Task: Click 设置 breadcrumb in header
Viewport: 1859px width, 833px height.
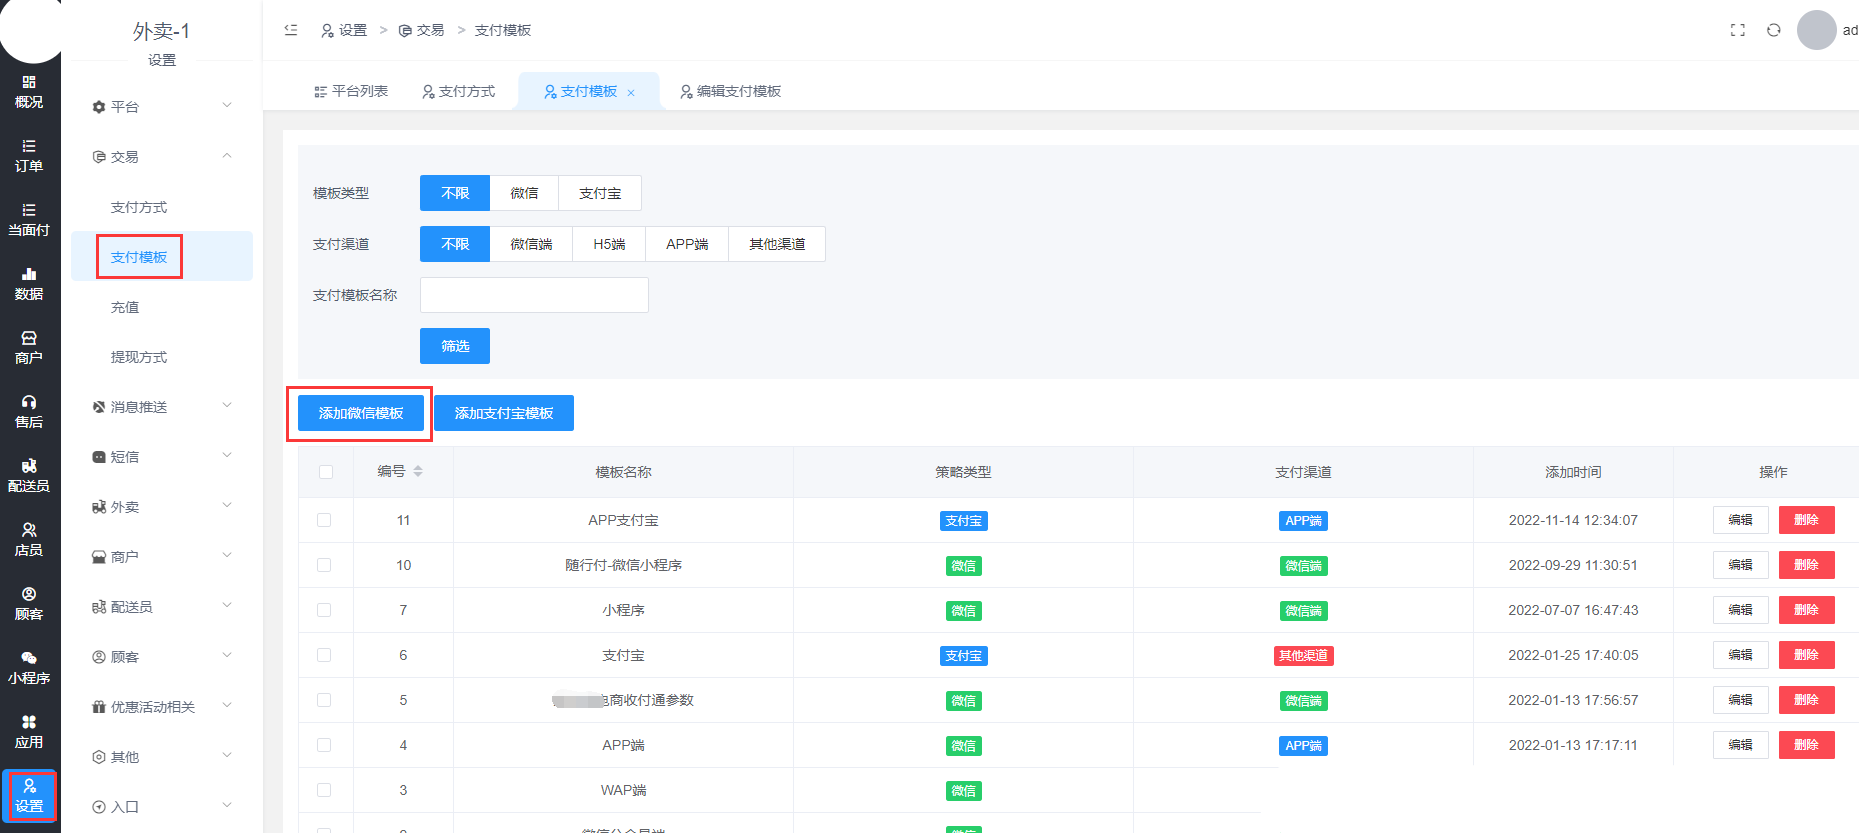Action: [x=343, y=30]
